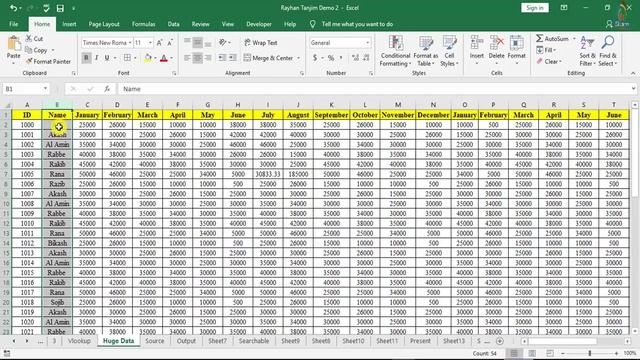Open the font name dropdown
640x360 pixels.
[130, 42]
